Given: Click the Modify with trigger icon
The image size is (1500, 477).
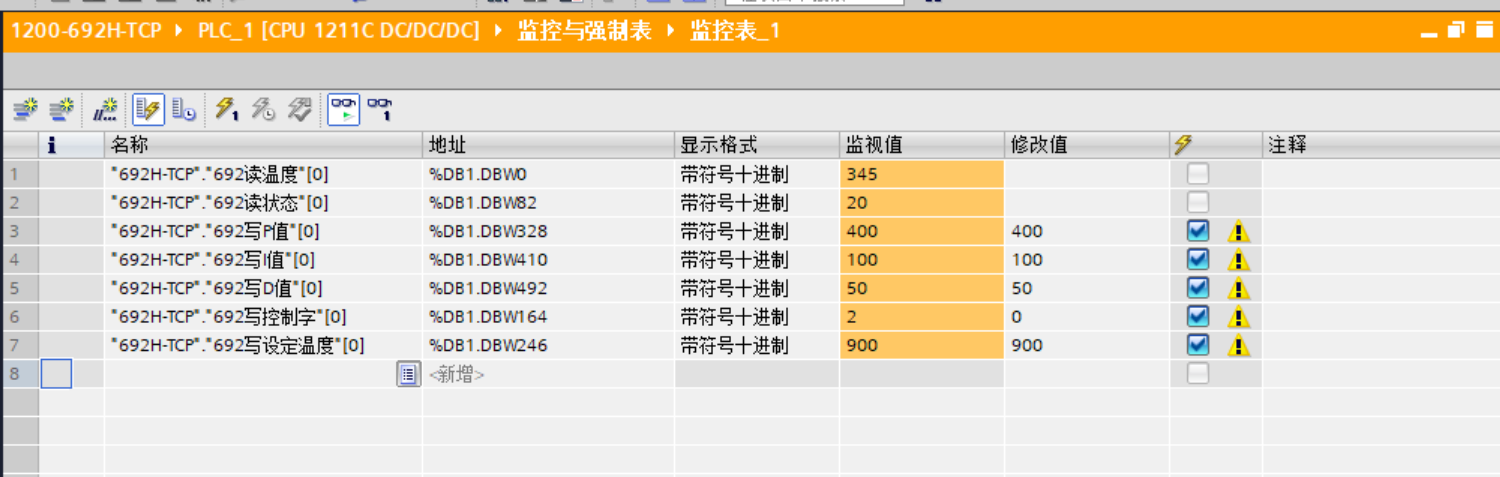Looking at the screenshot, I should pos(262,108).
